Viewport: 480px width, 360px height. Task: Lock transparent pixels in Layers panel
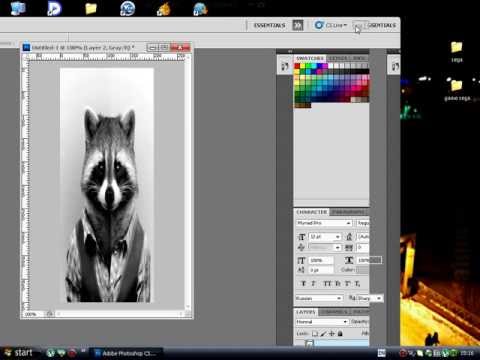coord(315,333)
